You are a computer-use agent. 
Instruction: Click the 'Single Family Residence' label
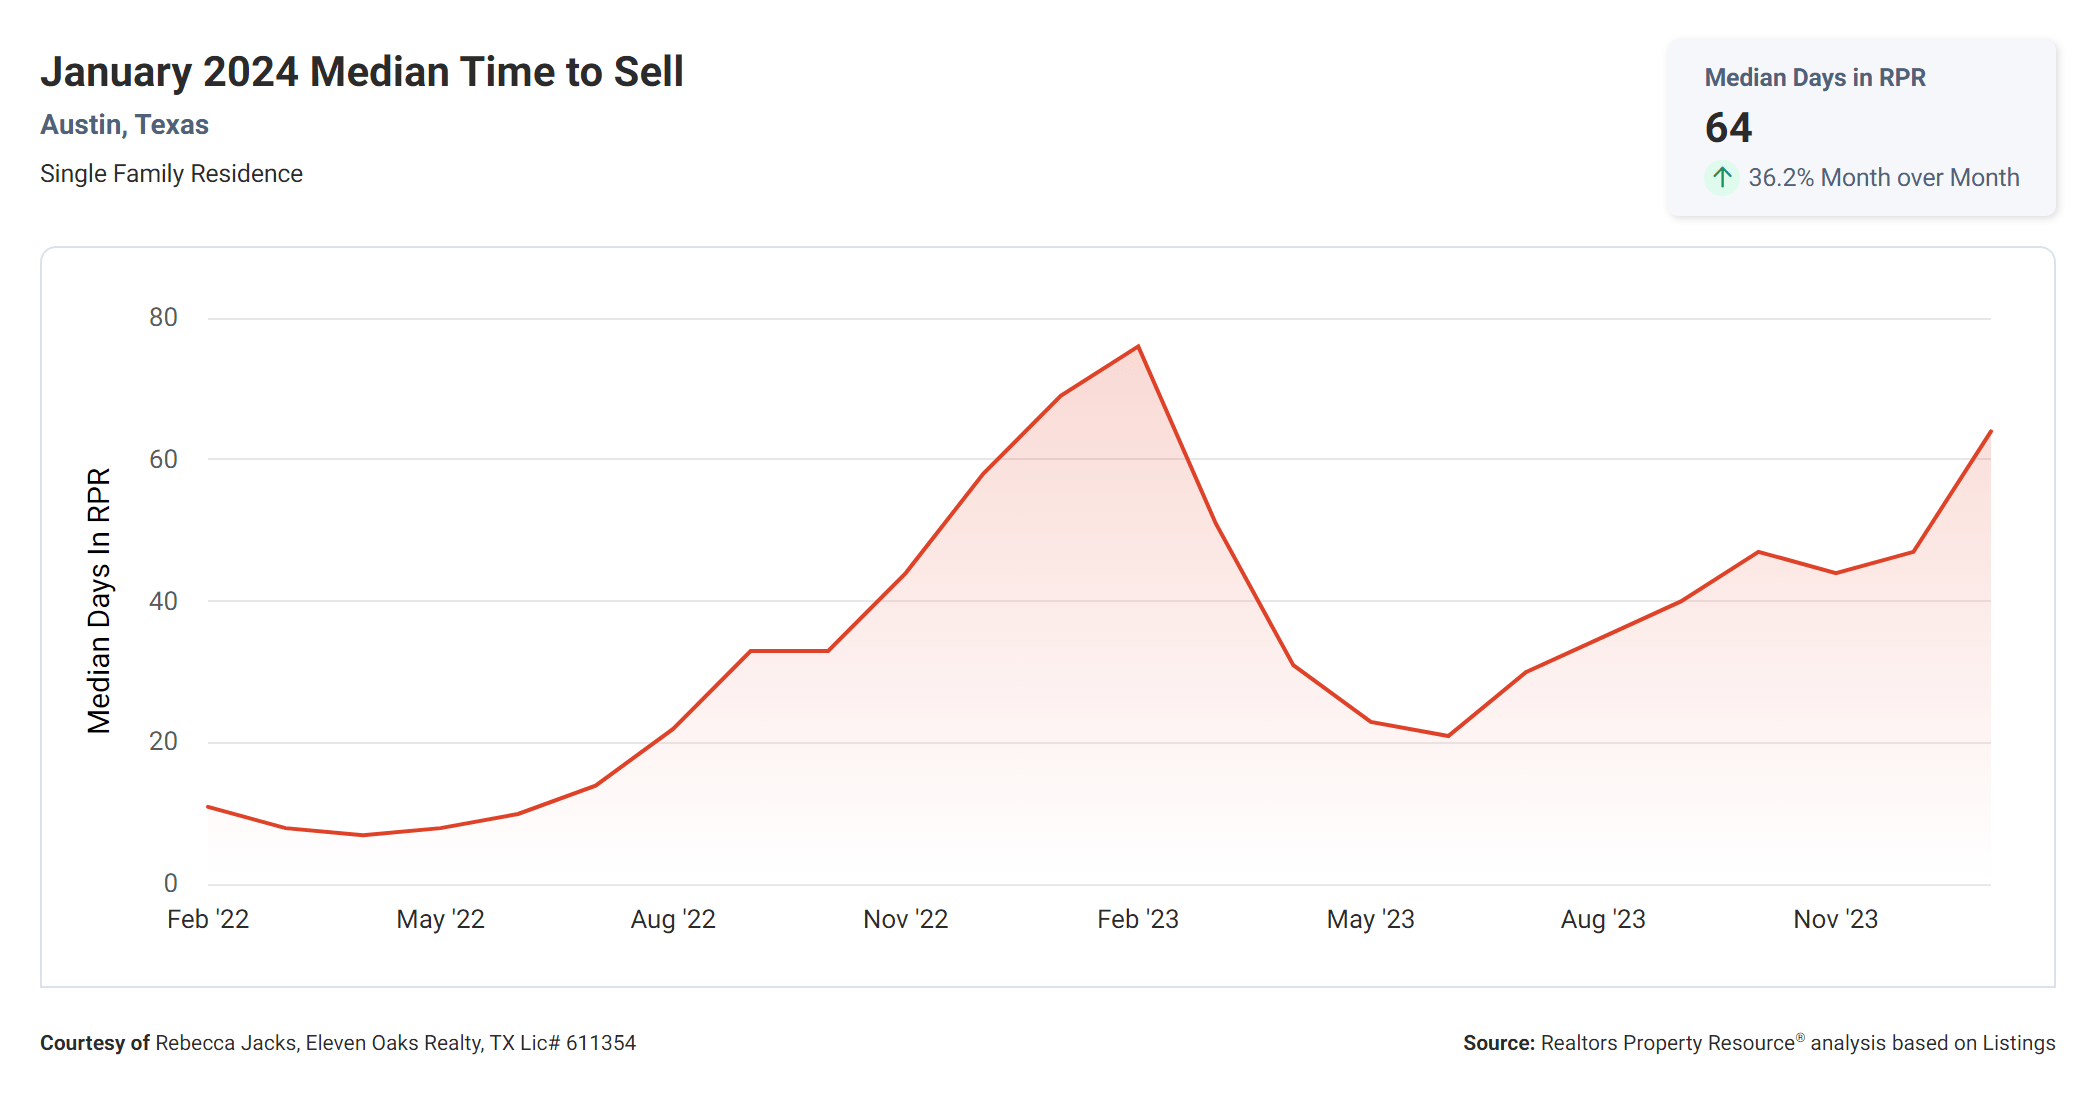click(x=171, y=174)
